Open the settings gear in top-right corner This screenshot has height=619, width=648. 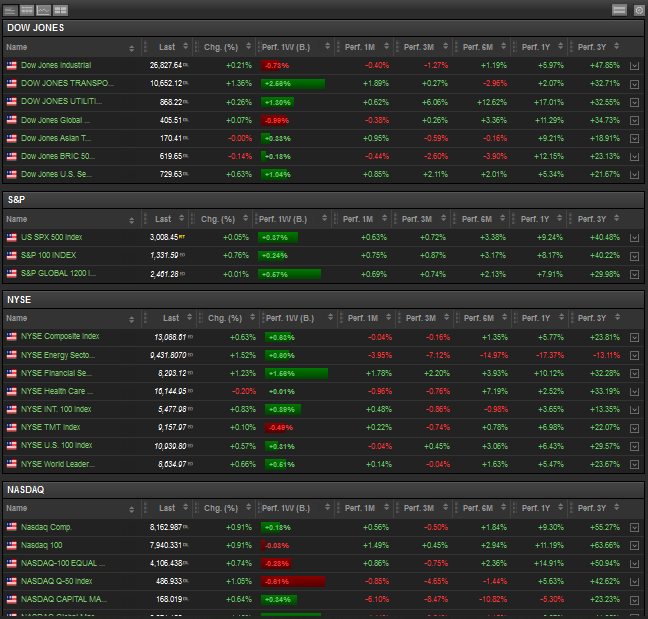(639, 9)
